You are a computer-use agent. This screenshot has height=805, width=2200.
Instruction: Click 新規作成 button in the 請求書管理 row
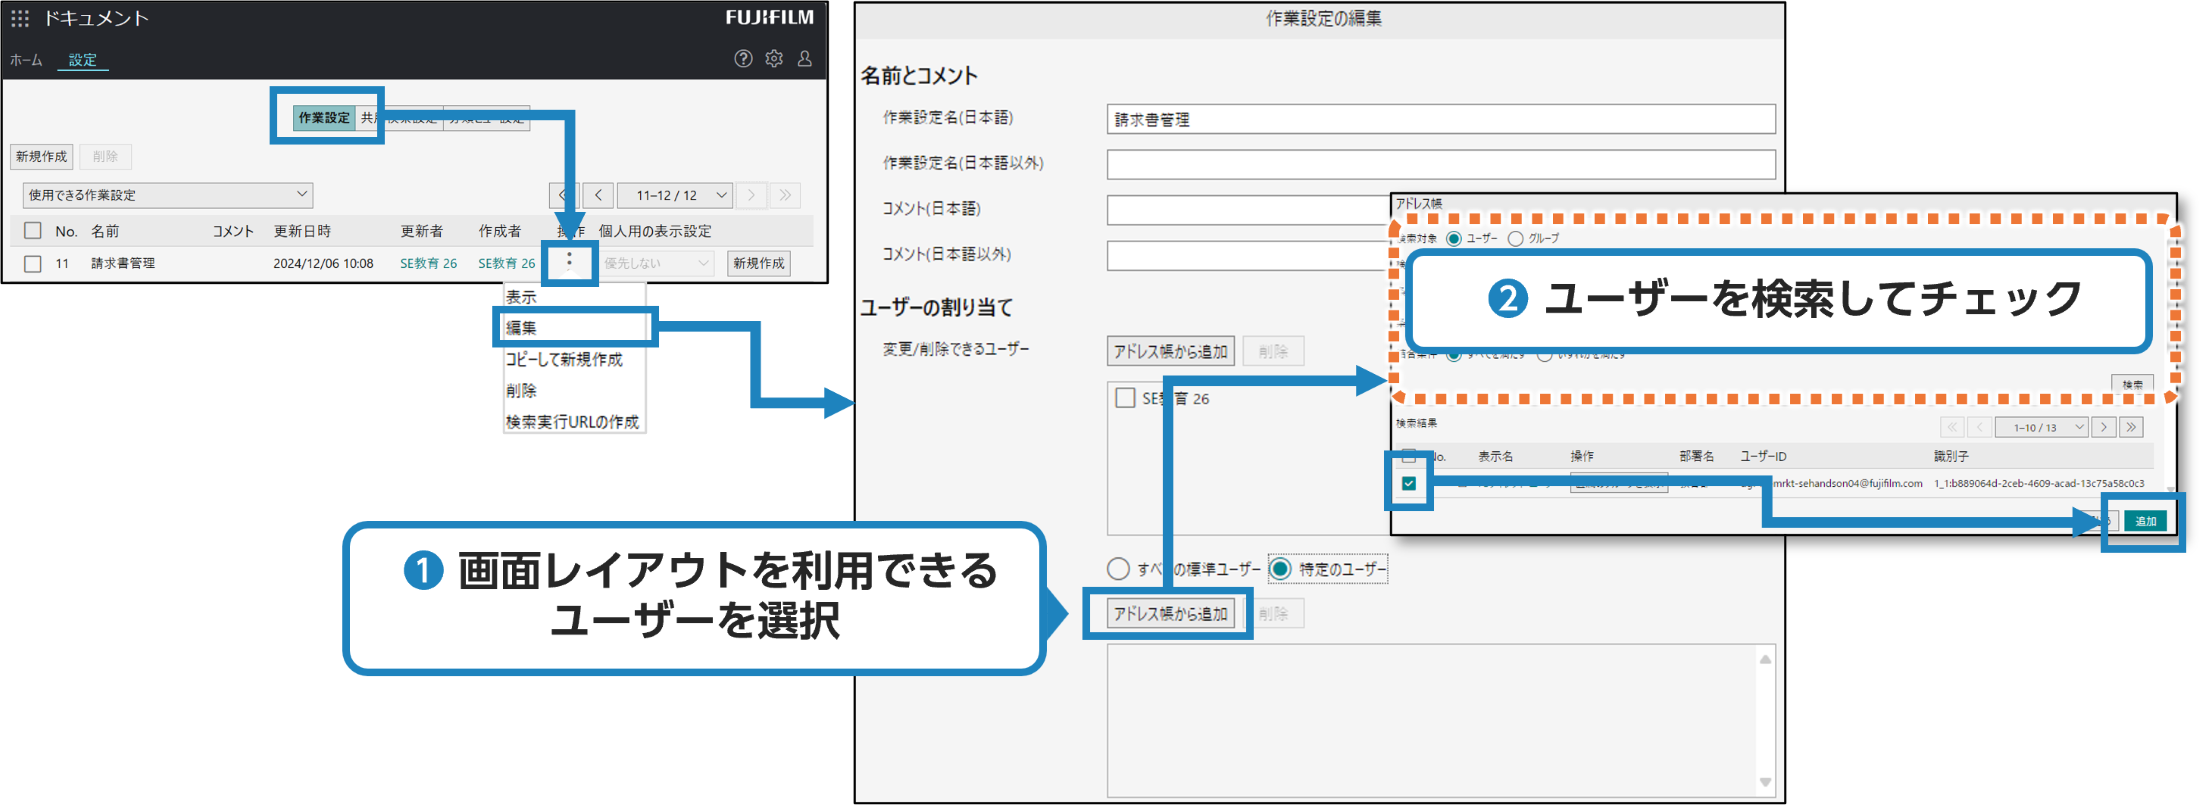759,263
